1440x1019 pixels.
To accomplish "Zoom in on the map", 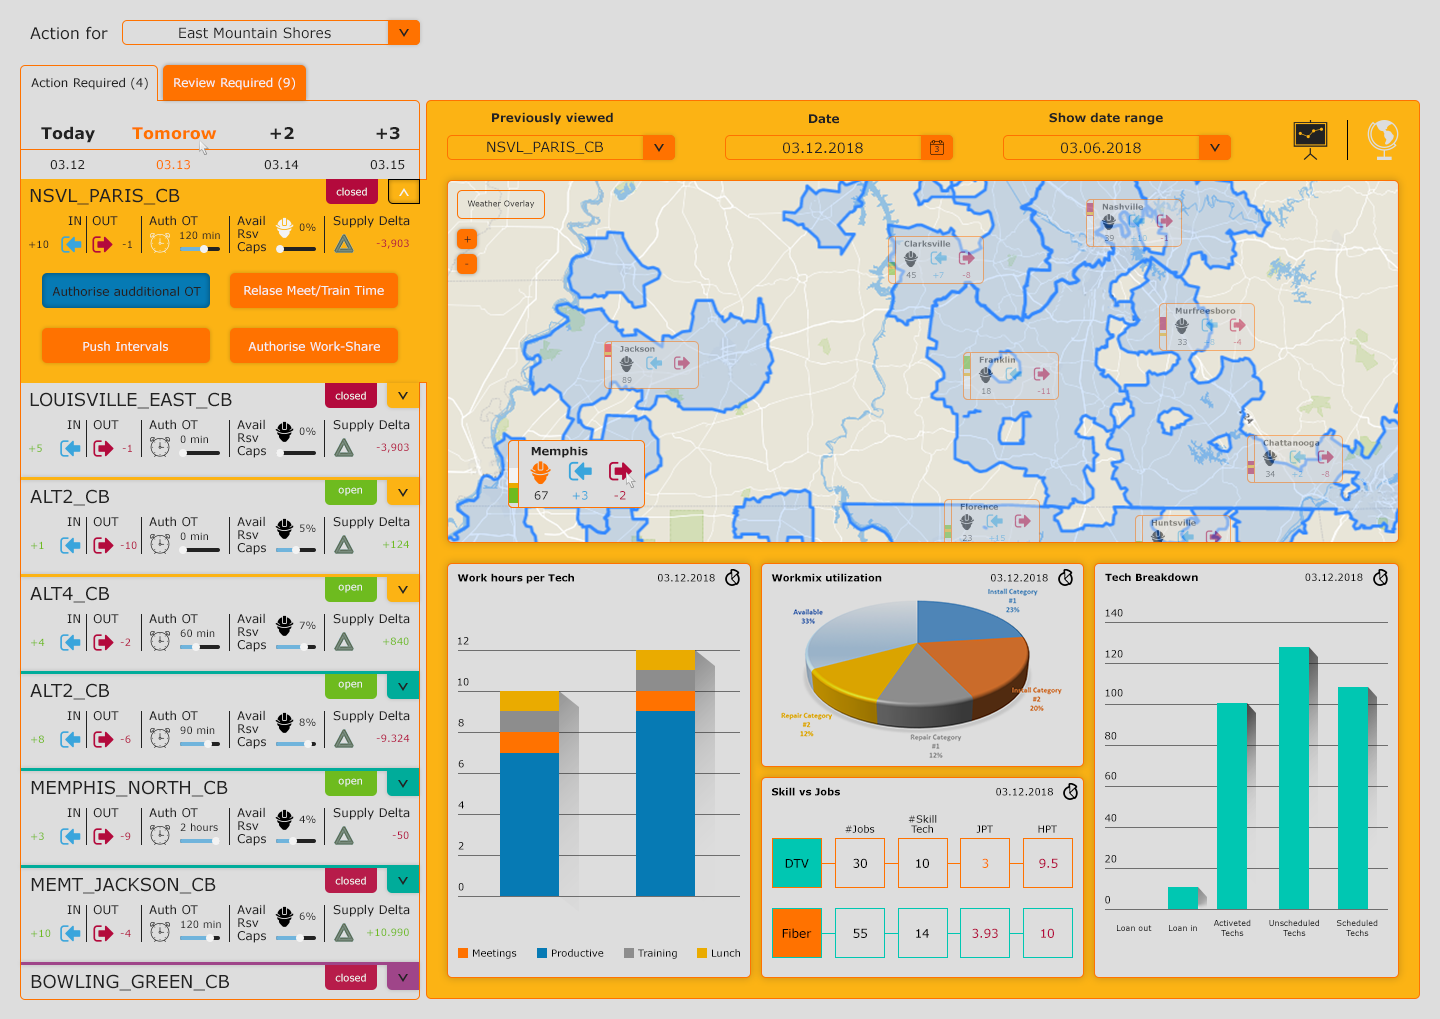I will tap(467, 239).
